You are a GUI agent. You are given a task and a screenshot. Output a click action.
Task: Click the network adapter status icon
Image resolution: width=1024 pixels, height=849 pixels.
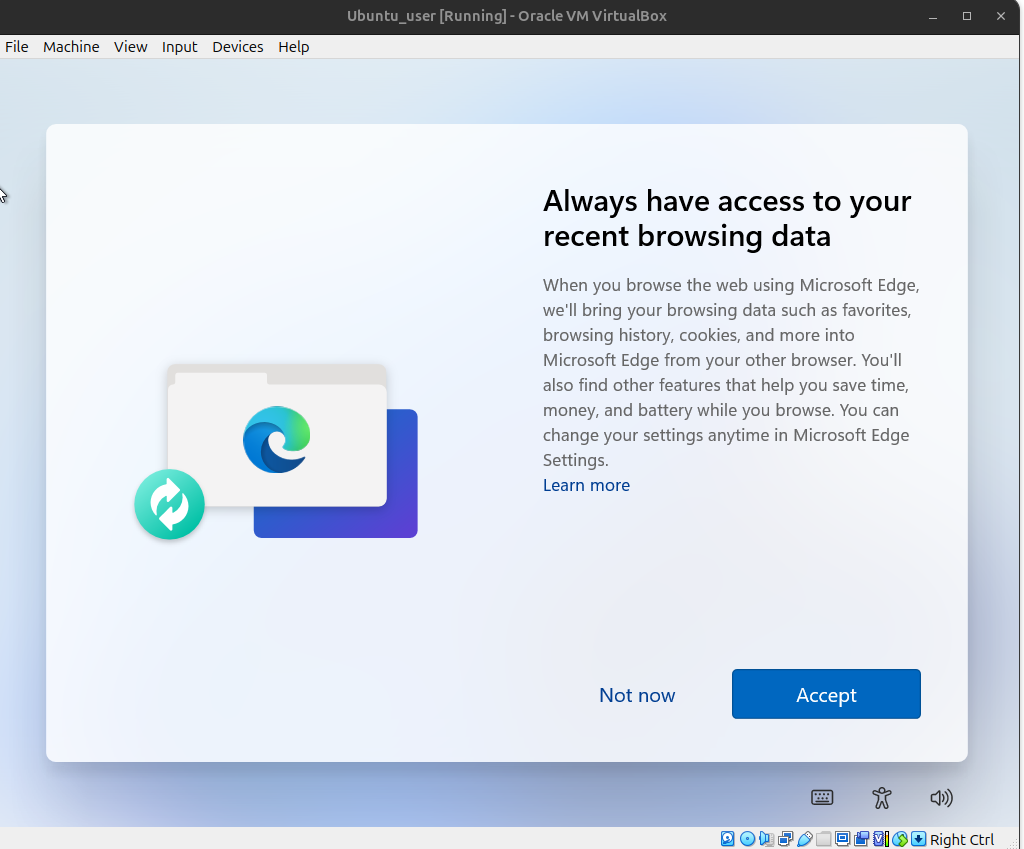[x=786, y=839]
